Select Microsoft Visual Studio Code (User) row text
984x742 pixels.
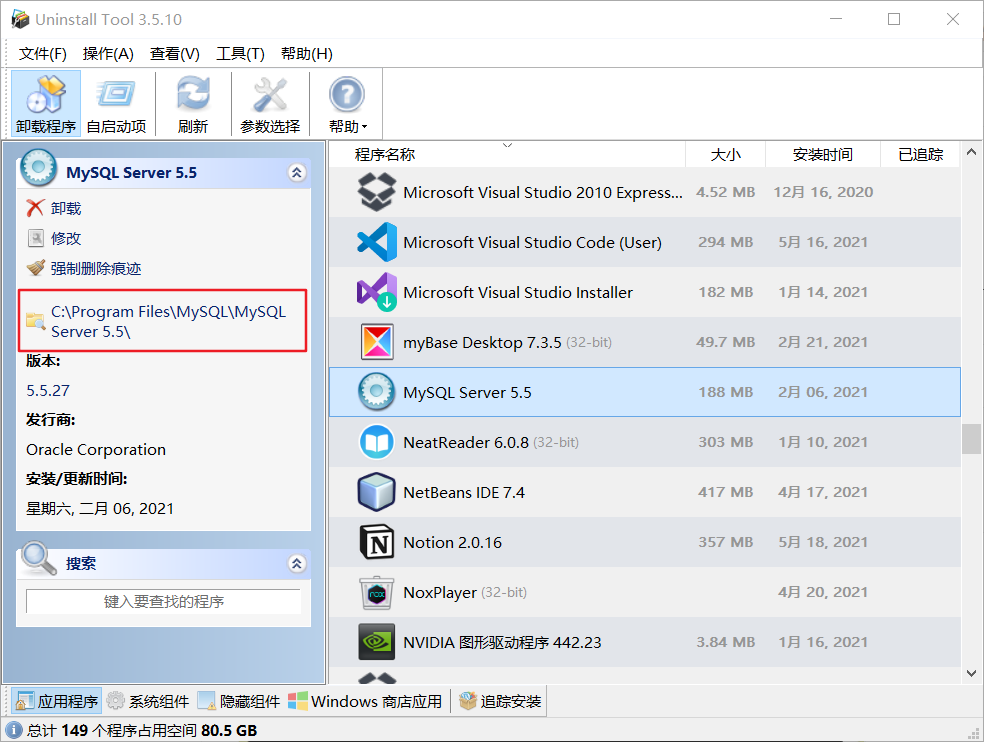pos(532,242)
